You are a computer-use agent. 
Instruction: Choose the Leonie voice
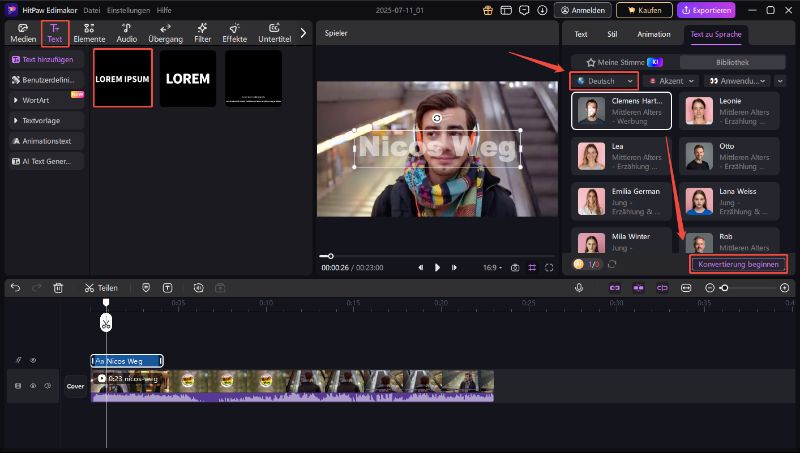pos(730,111)
